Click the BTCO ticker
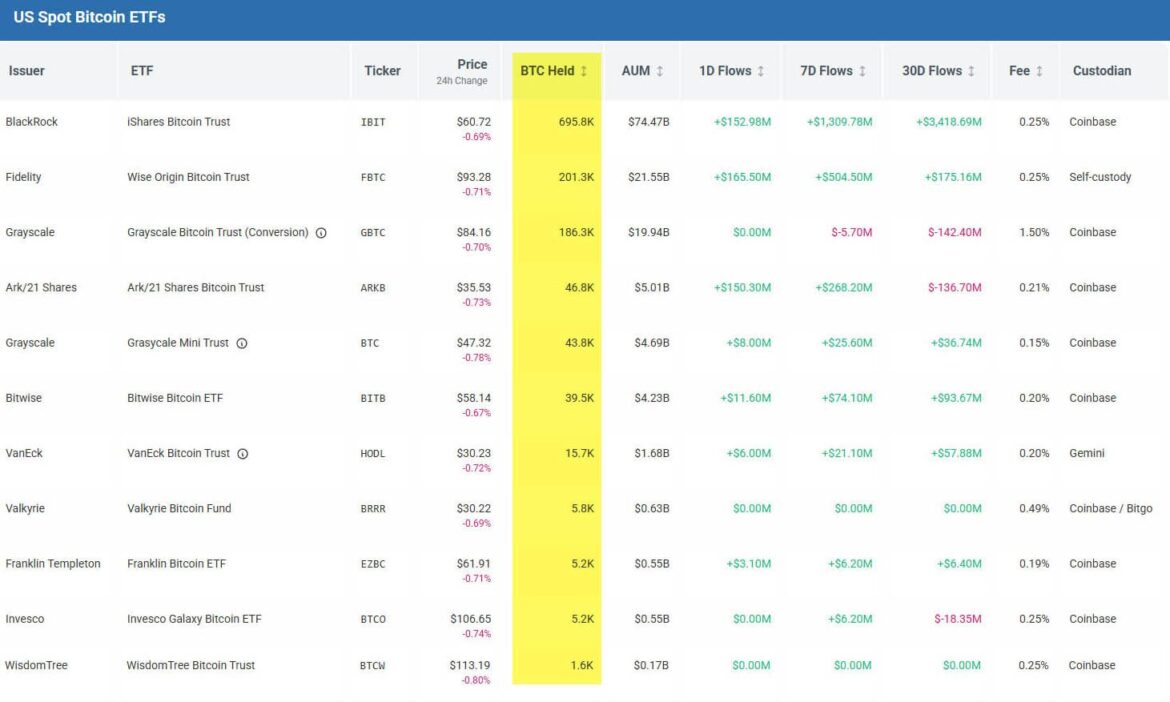The image size is (1170, 702). coord(373,619)
